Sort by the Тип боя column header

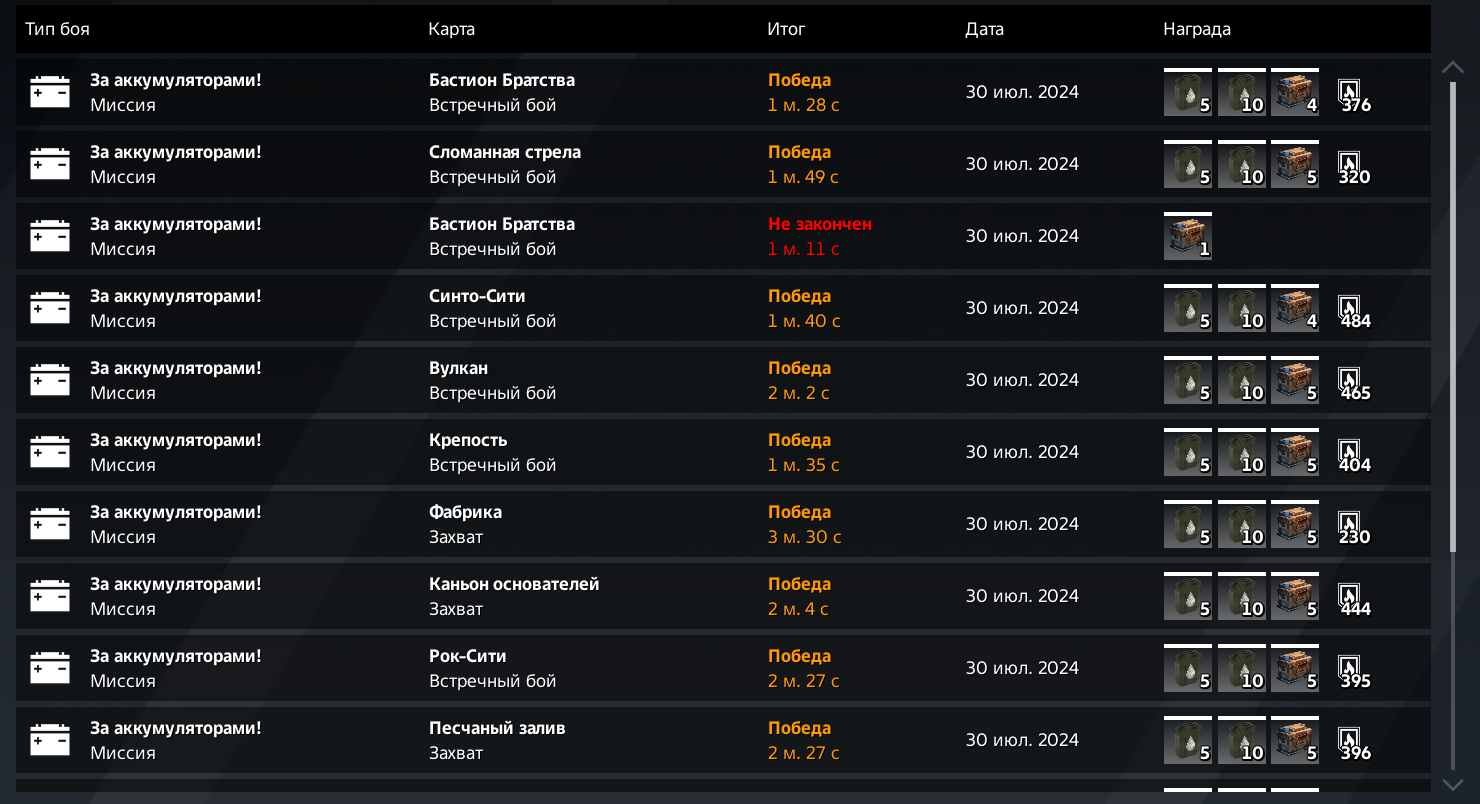pyautogui.click(x=57, y=29)
